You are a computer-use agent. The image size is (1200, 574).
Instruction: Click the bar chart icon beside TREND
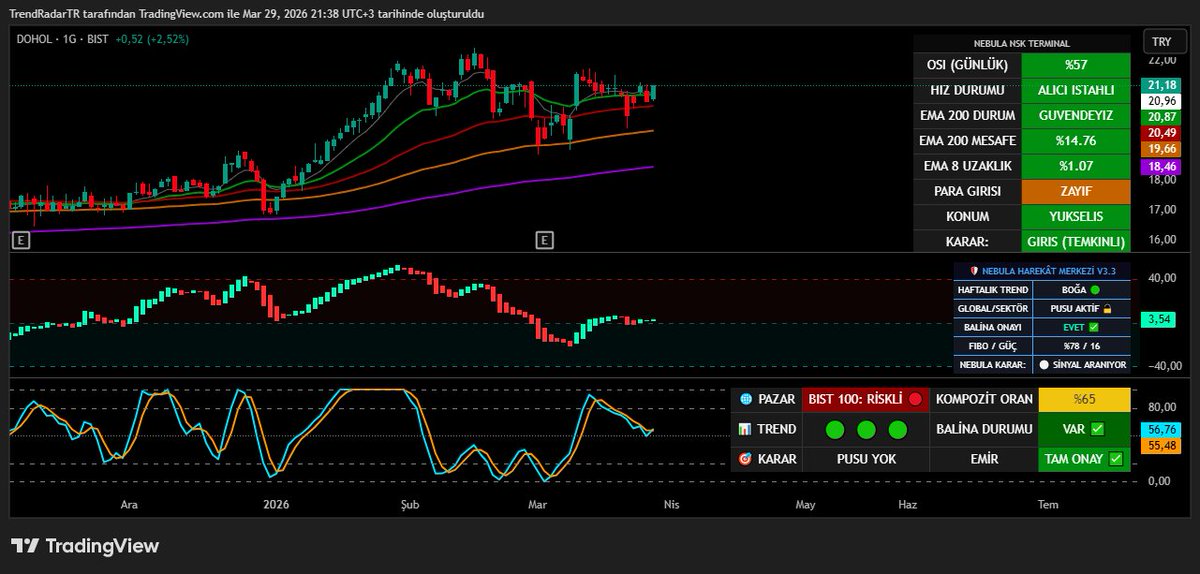tap(745, 429)
